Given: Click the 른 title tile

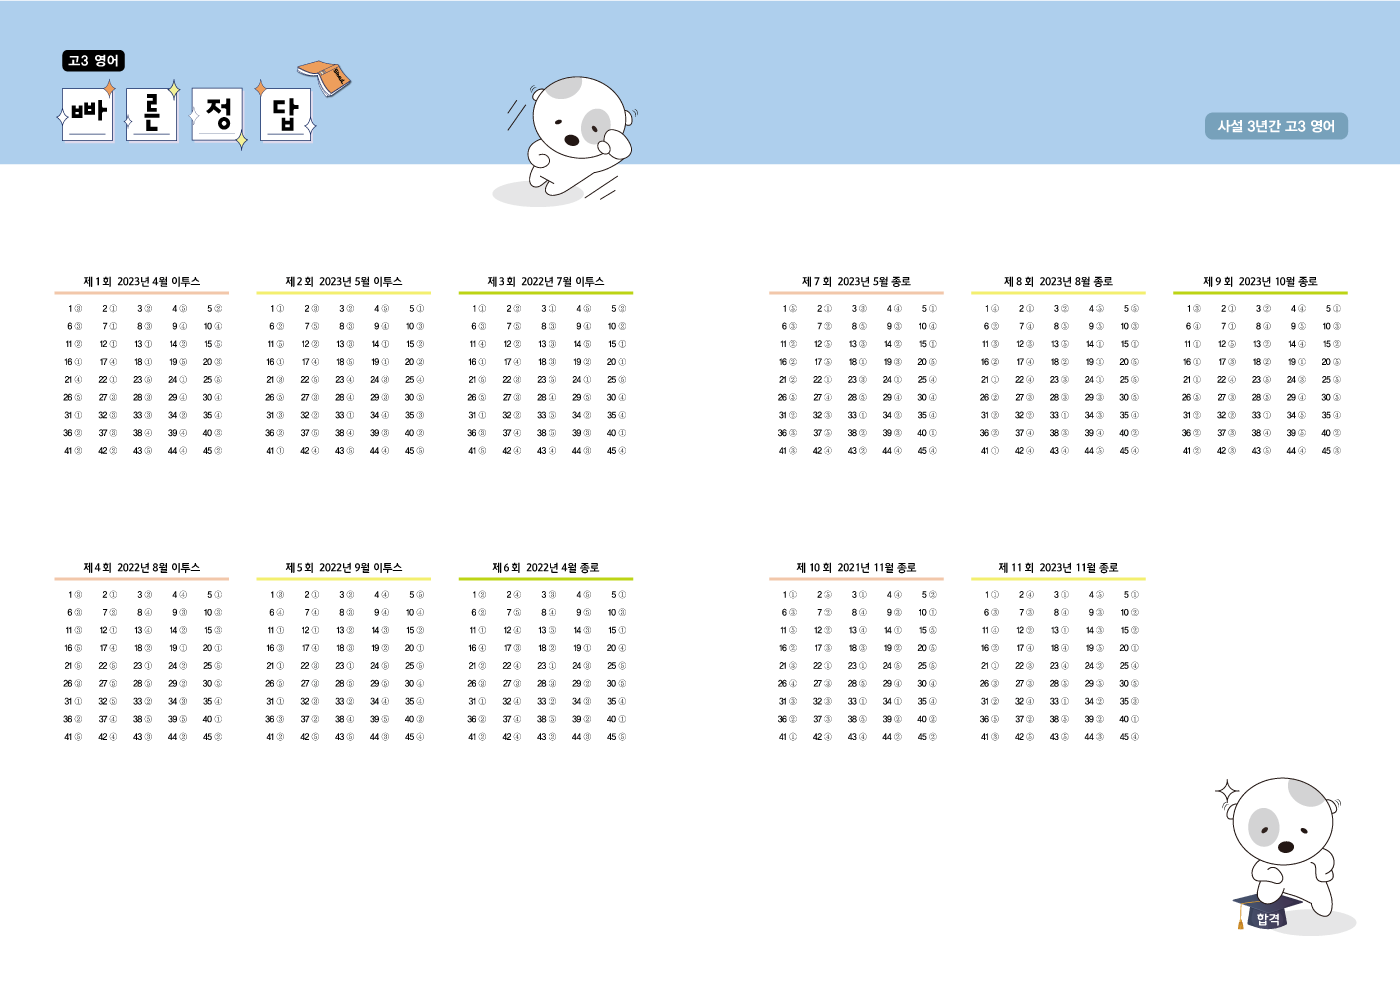Looking at the screenshot, I should point(152,114).
